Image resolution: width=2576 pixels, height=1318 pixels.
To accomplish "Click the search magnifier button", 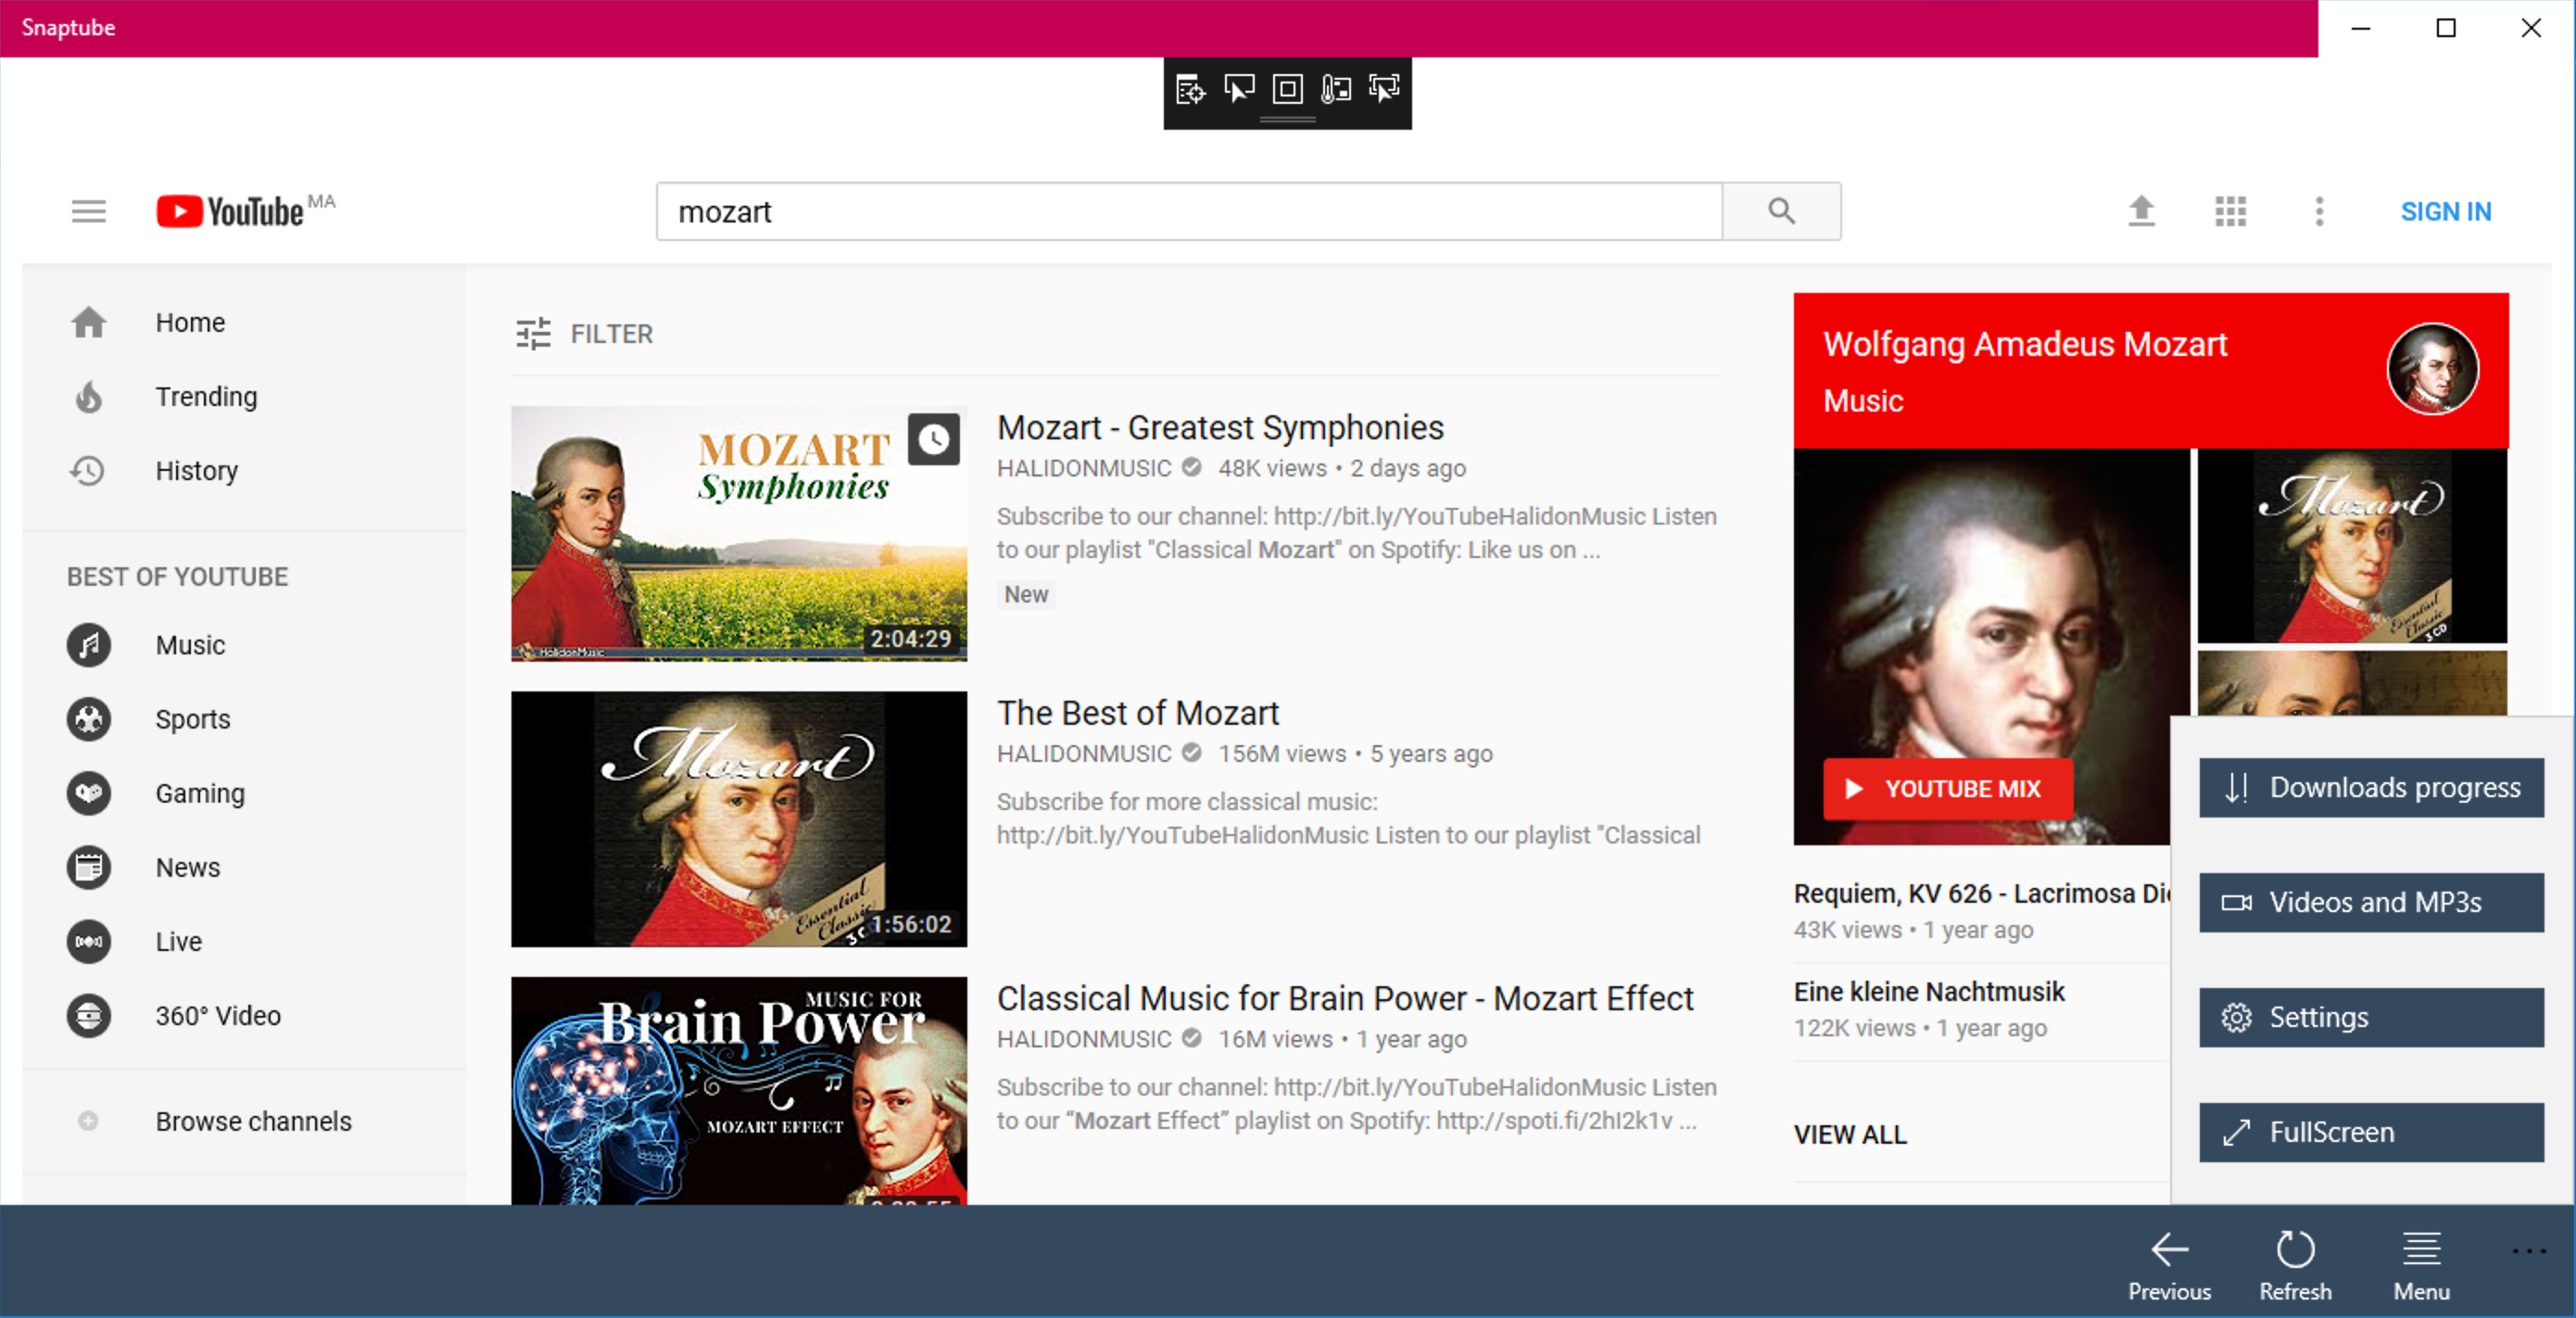I will pos(1781,211).
